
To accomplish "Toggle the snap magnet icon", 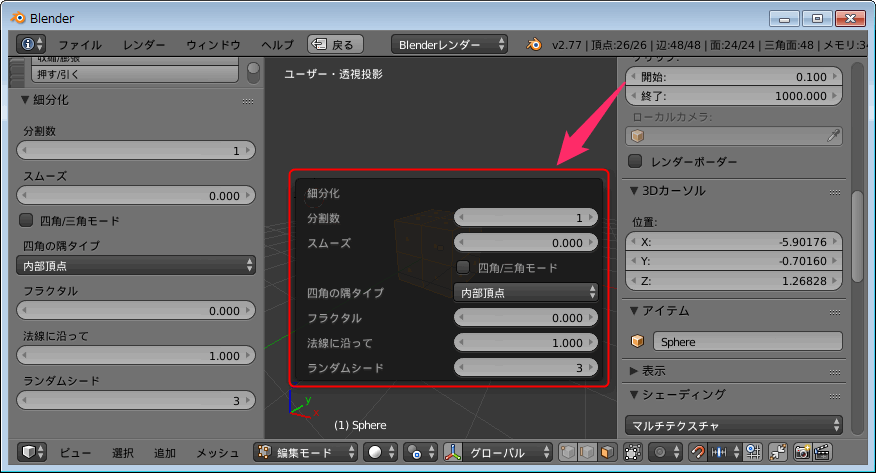I will [697, 452].
